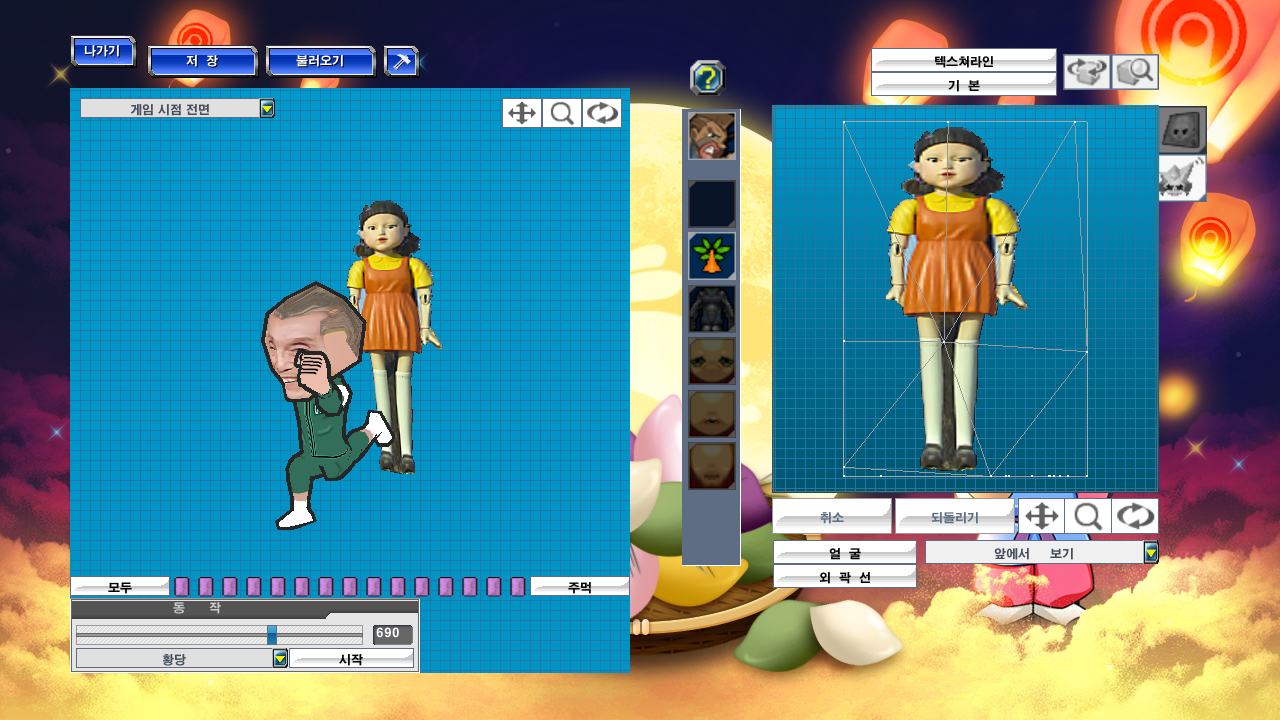Click the 모두 button on the frame bar
The image size is (1280, 720).
click(120, 587)
